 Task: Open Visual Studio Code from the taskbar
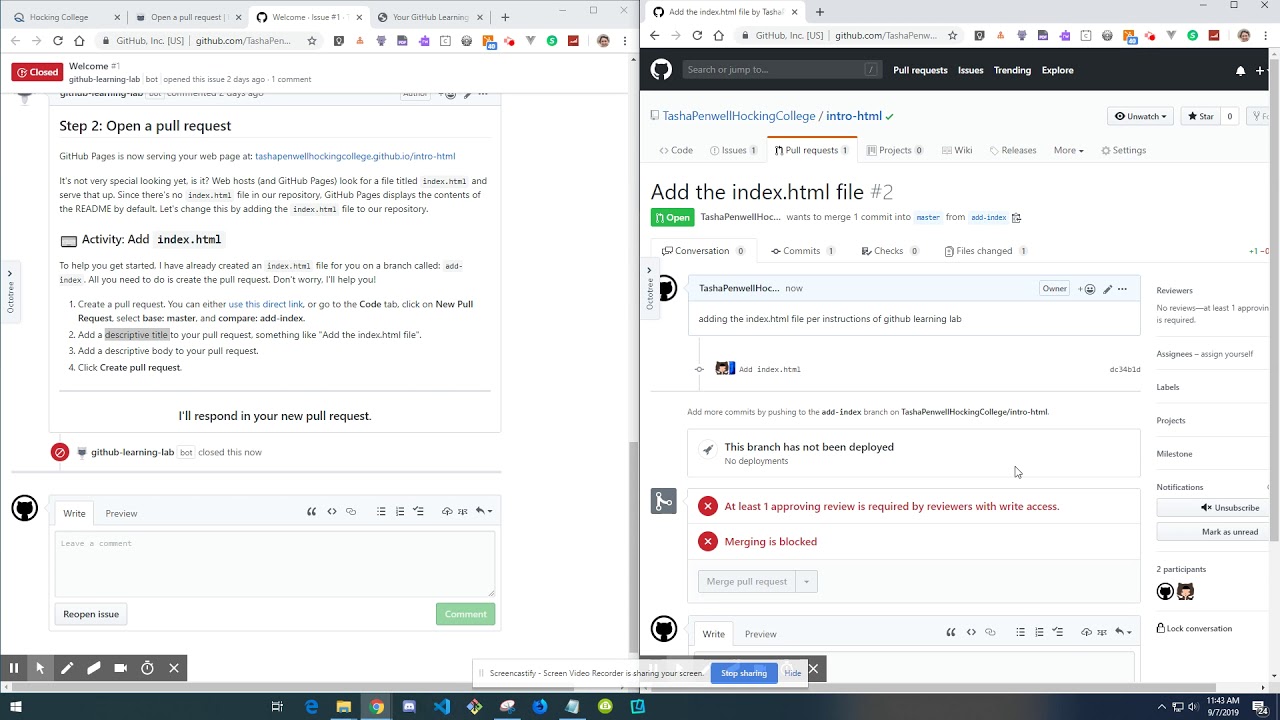(442, 706)
